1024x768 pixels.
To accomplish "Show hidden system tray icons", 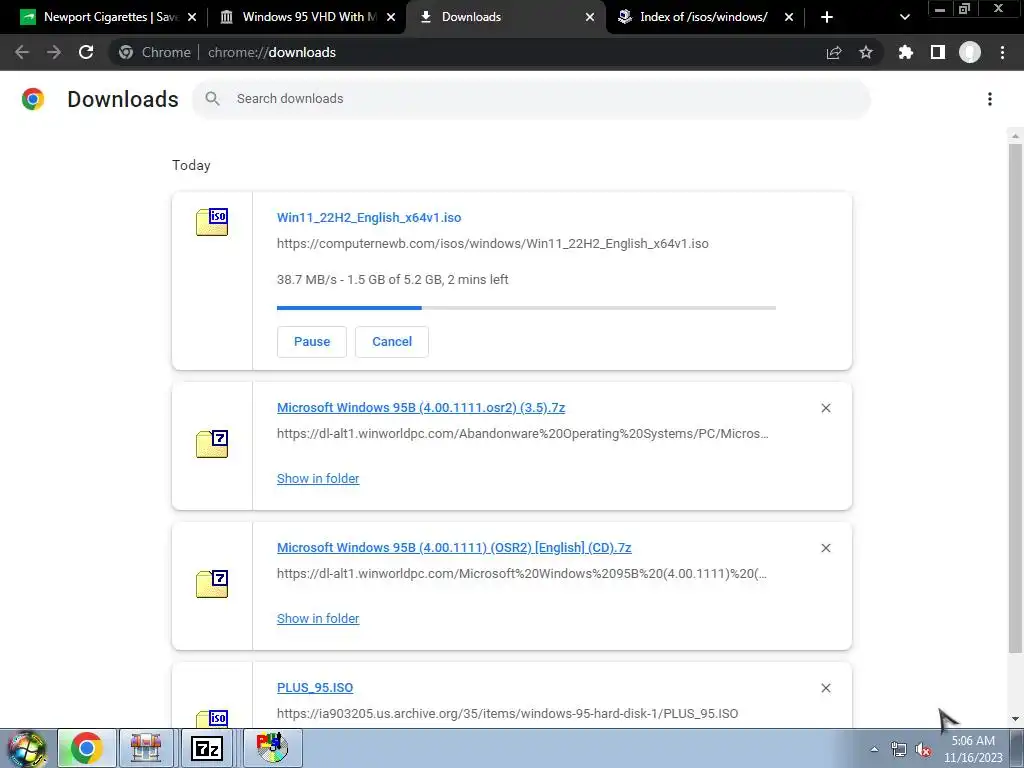I will [874, 749].
